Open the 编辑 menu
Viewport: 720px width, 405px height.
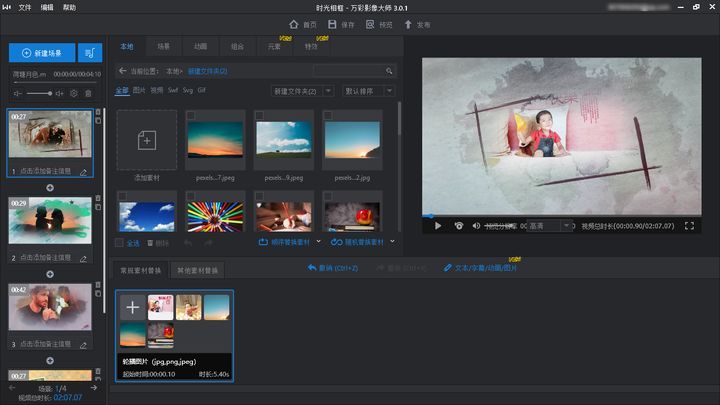point(47,7)
